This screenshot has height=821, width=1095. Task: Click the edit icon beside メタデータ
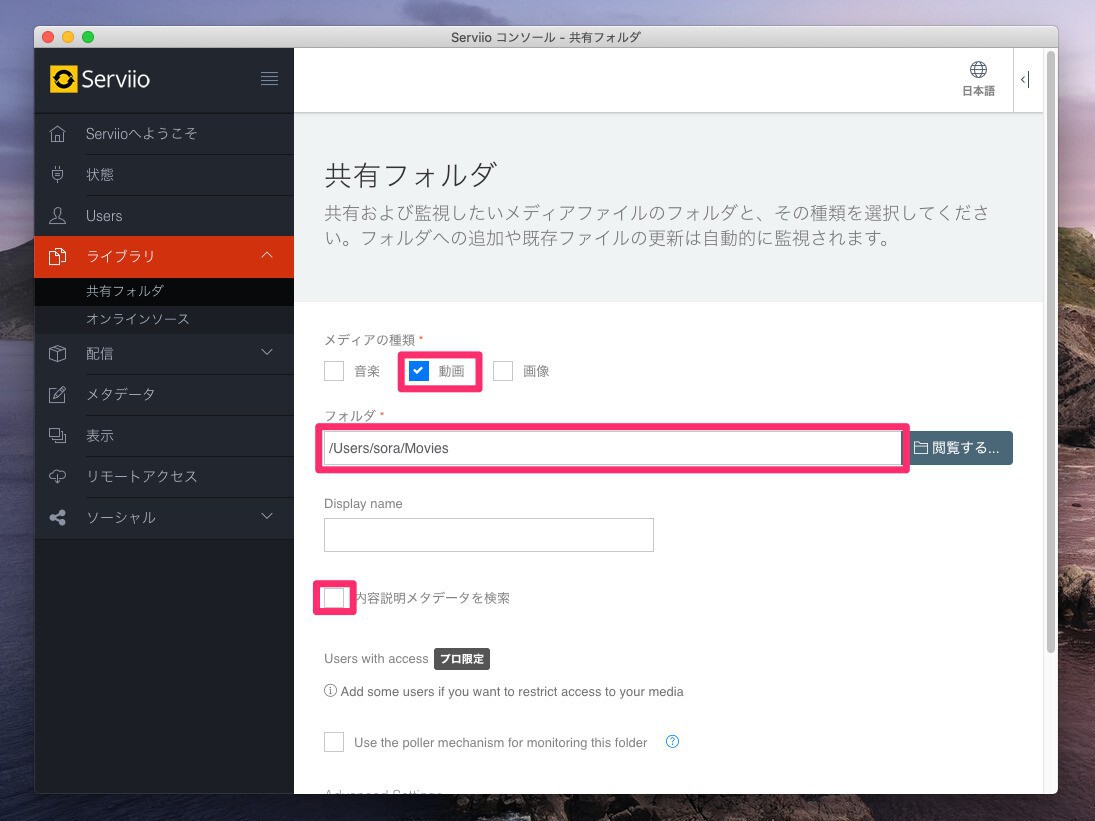57,394
